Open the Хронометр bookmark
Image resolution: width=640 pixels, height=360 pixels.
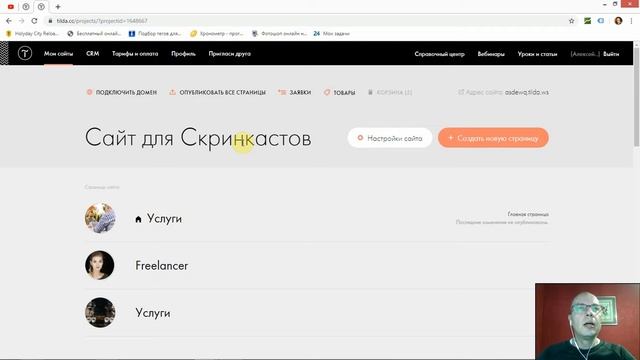[x=217, y=33]
